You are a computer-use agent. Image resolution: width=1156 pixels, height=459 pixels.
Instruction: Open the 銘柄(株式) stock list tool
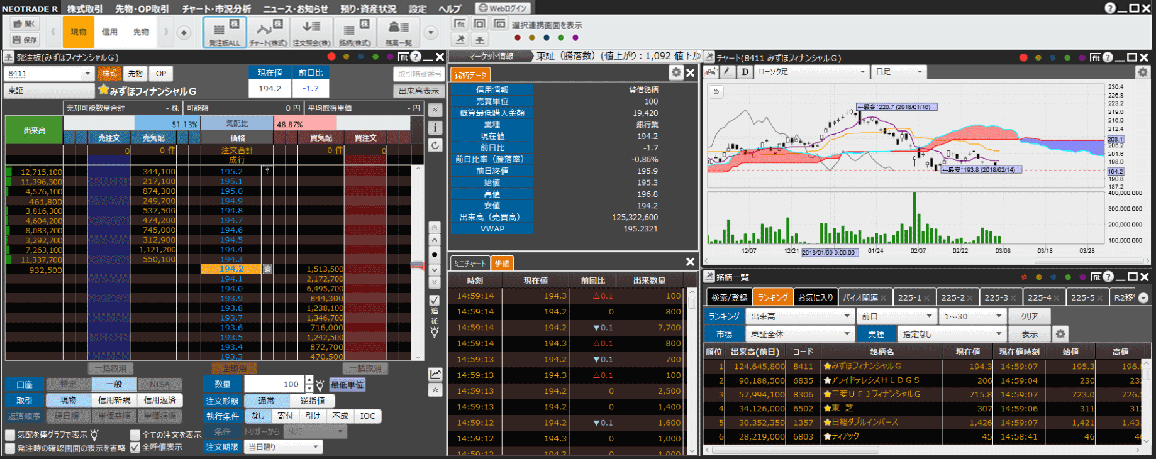coord(355,32)
